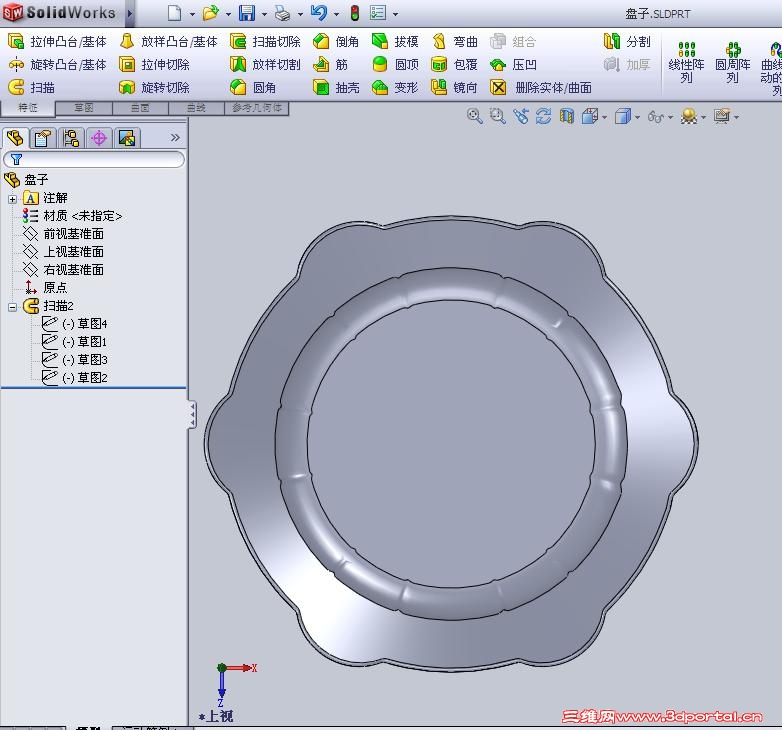Screen dimensions: 782x730
Task: Click the Zoom to Area icon
Action: 497,116
